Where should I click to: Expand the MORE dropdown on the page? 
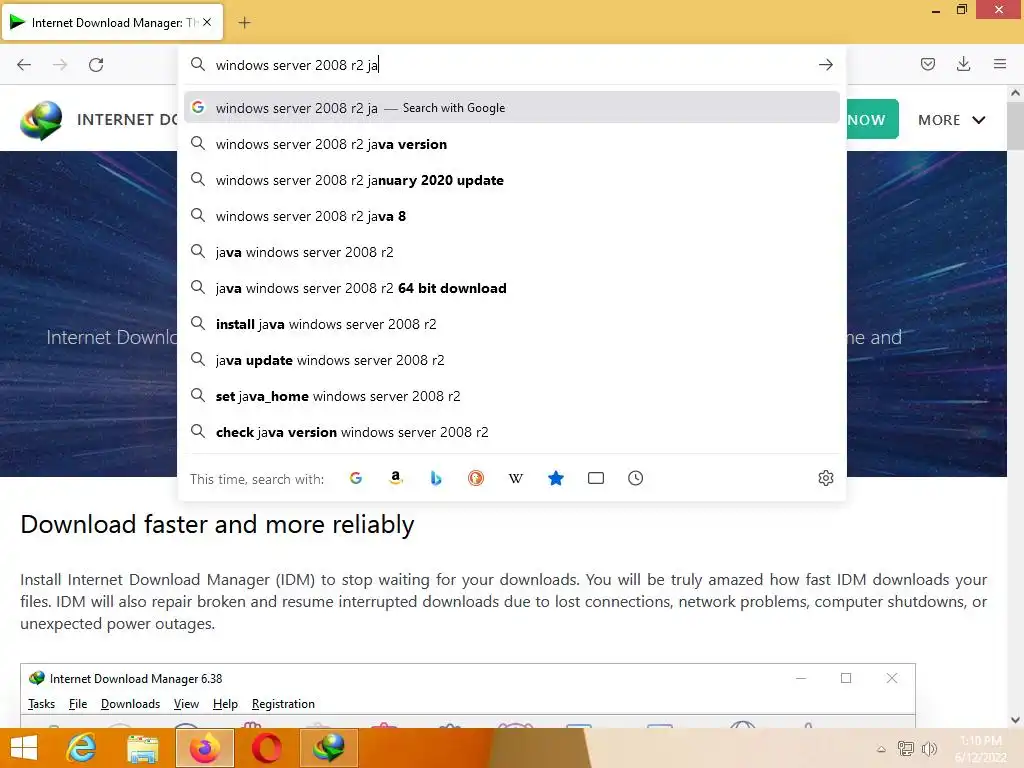951,120
